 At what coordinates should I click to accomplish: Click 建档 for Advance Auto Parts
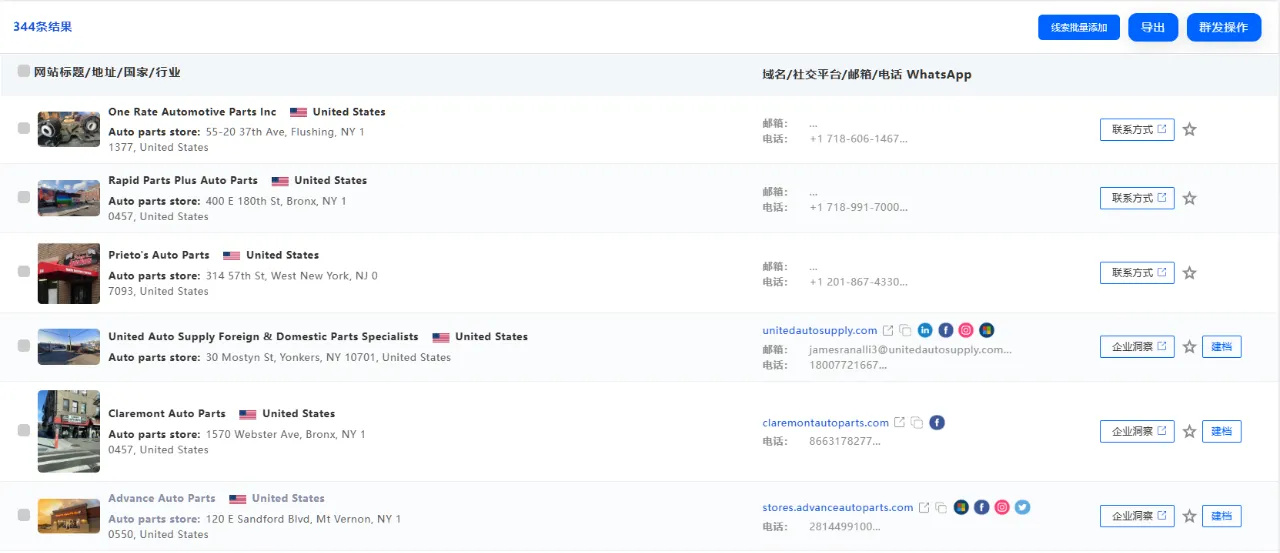(x=1221, y=516)
